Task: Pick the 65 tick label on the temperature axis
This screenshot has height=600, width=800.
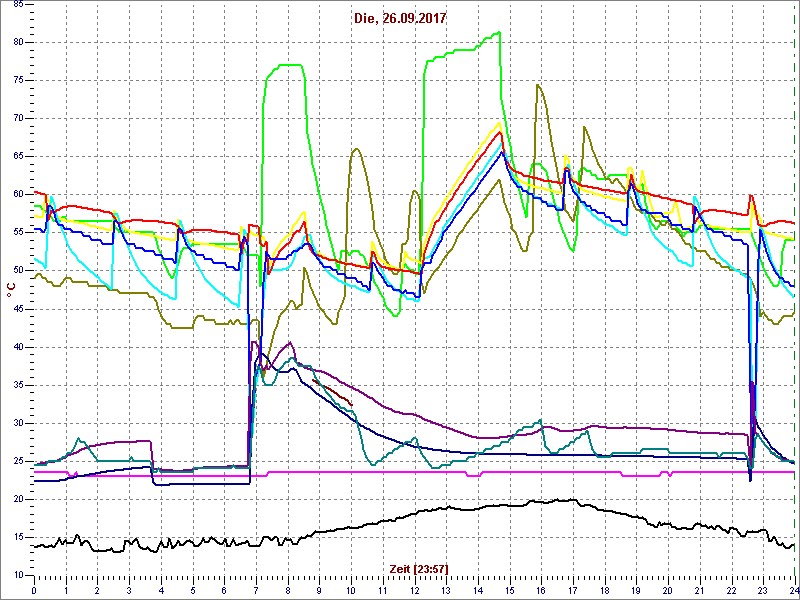Action: tap(18, 157)
